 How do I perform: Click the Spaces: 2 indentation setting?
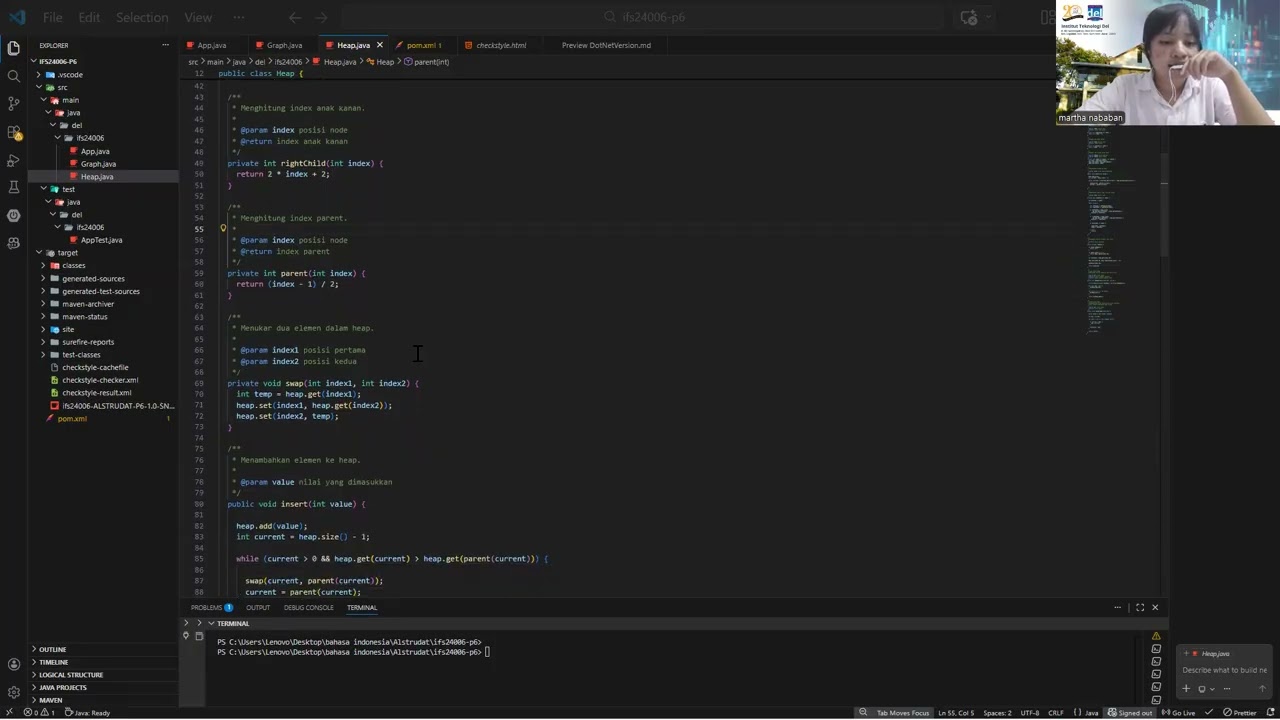coord(997,713)
